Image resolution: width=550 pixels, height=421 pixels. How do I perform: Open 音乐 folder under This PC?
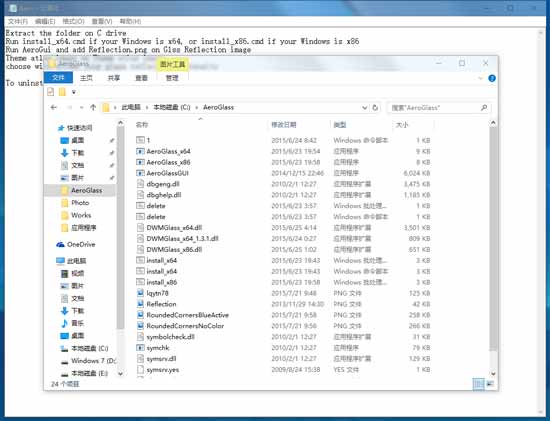point(77,323)
